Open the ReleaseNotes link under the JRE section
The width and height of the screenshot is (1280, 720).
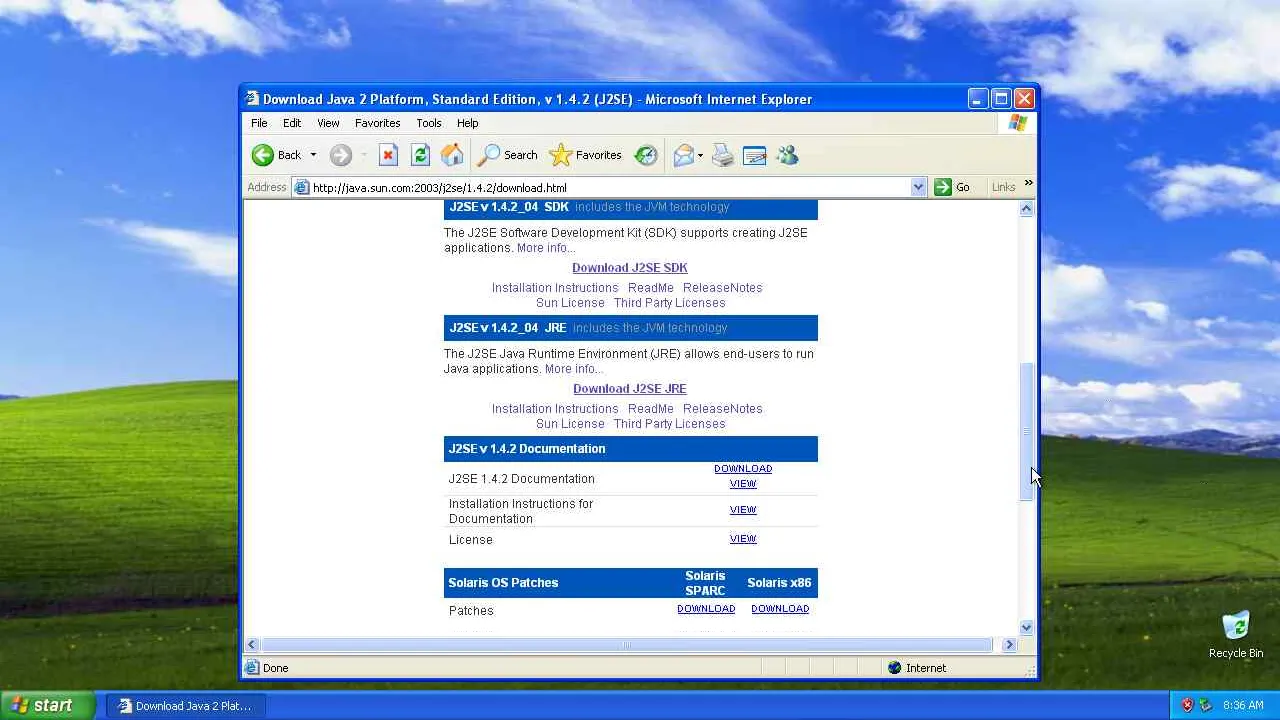(x=723, y=409)
